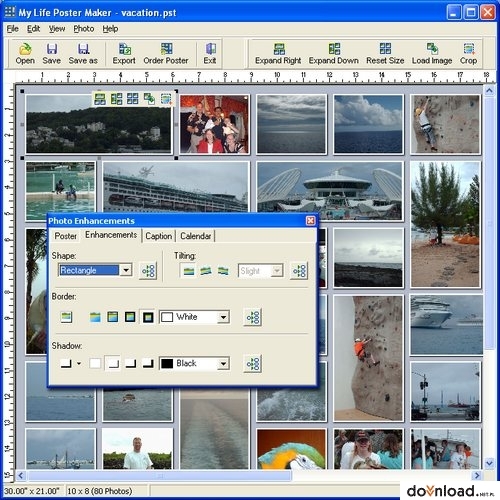This screenshot has width=500, height=500.
Task: Open the View menu
Action: (57, 29)
